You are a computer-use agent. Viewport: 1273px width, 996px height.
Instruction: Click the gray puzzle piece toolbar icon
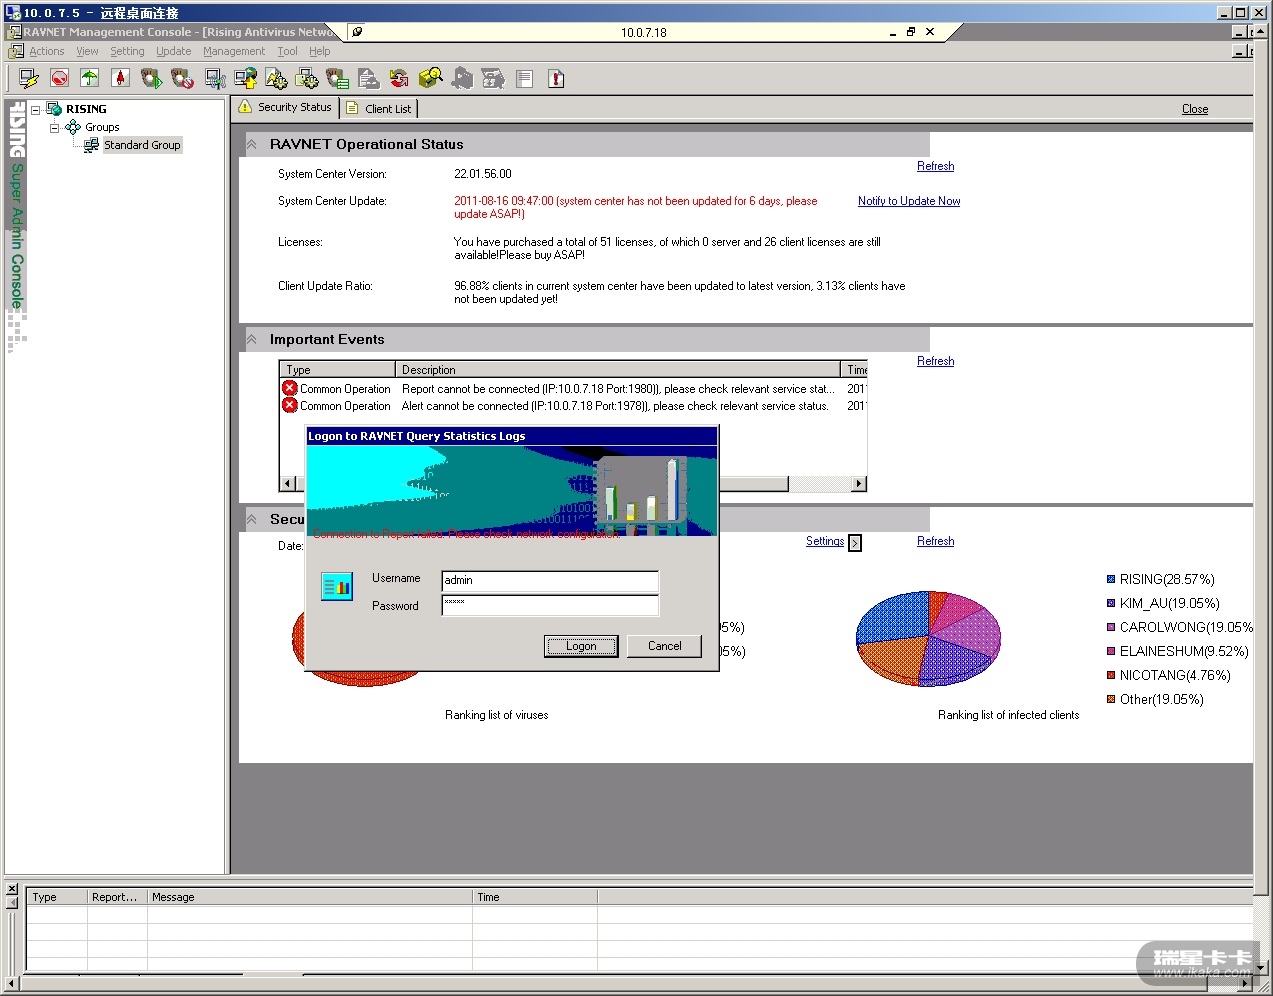coord(462,78)
